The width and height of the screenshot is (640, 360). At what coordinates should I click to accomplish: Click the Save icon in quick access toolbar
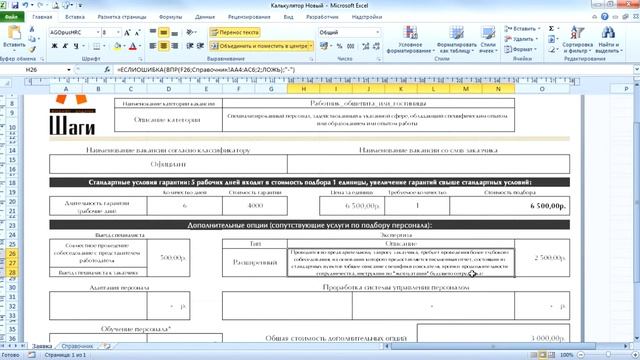15,5
